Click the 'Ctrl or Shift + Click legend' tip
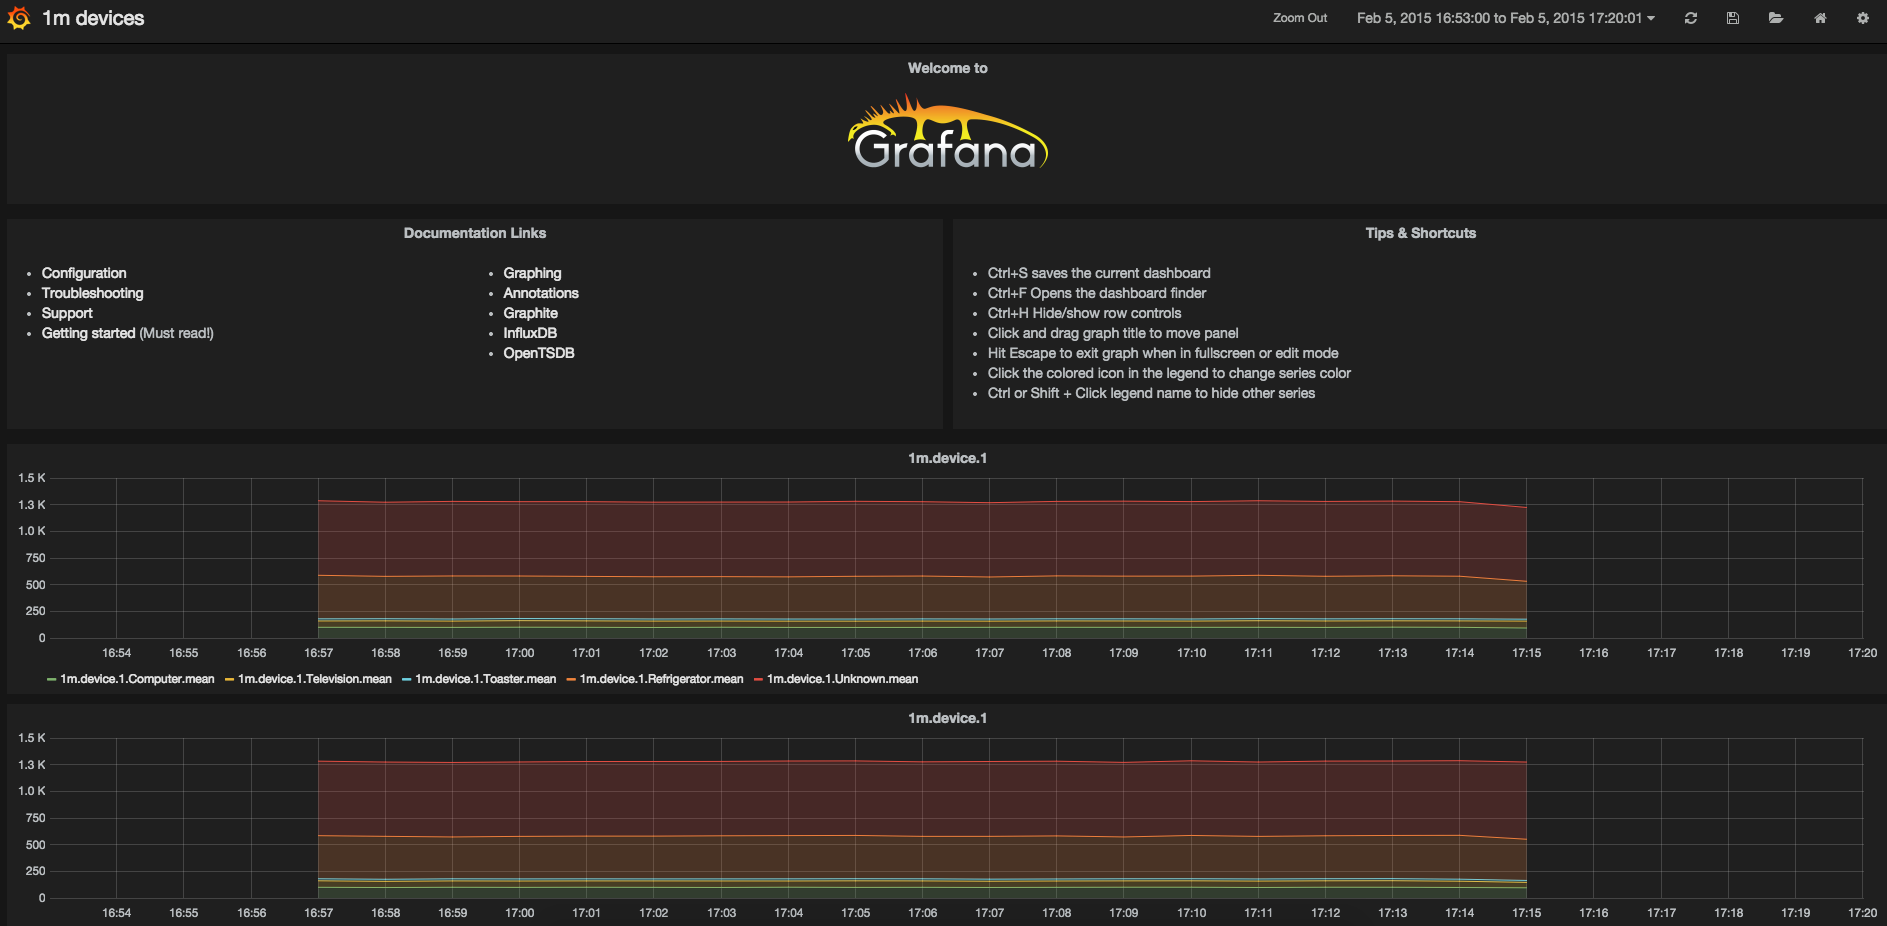Viewport: 1887px width, 926px height. coord(1151,393)
